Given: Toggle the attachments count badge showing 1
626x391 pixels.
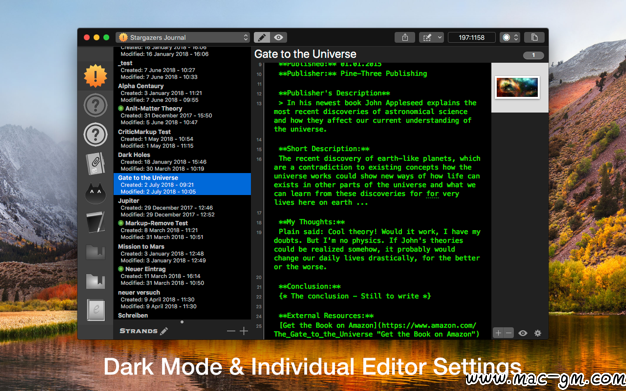Looking at the screenshot, I should 533,55.
